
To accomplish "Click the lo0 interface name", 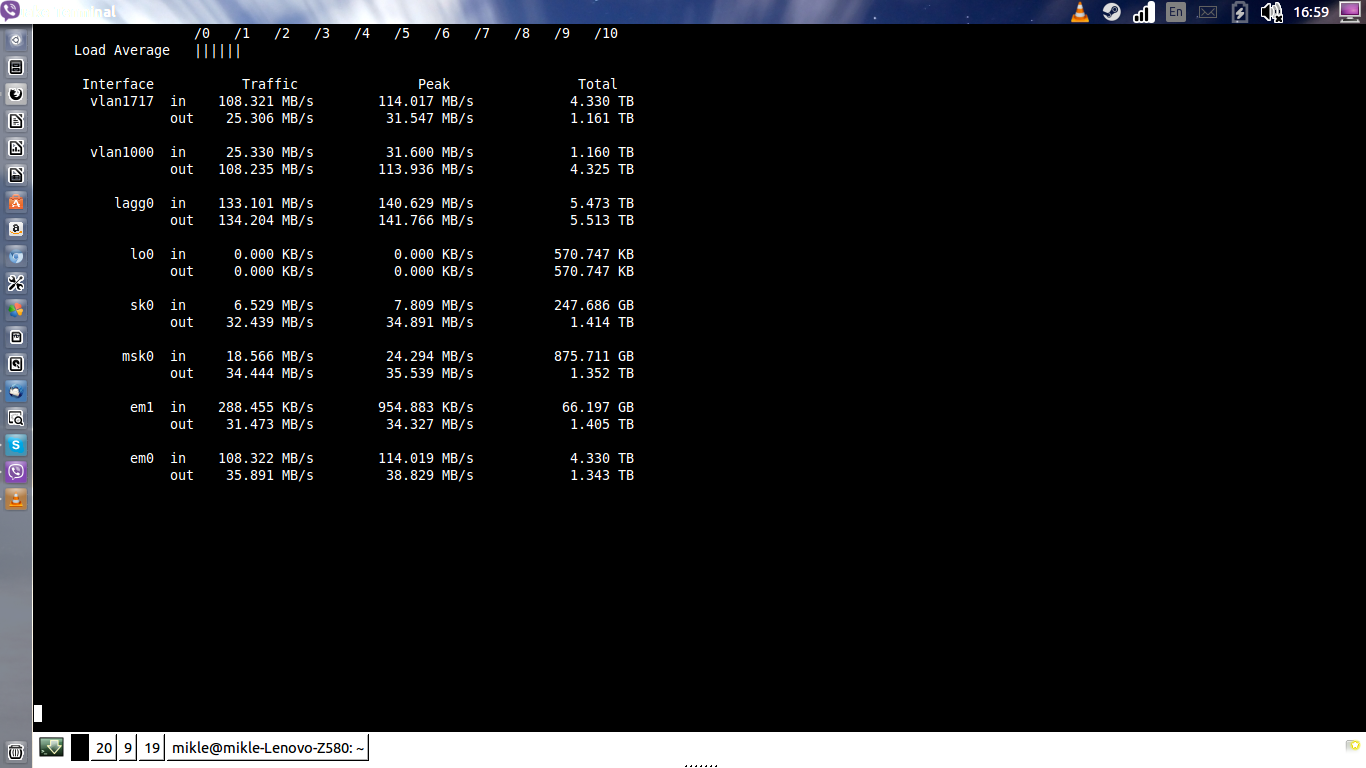I will pos(142,254).
